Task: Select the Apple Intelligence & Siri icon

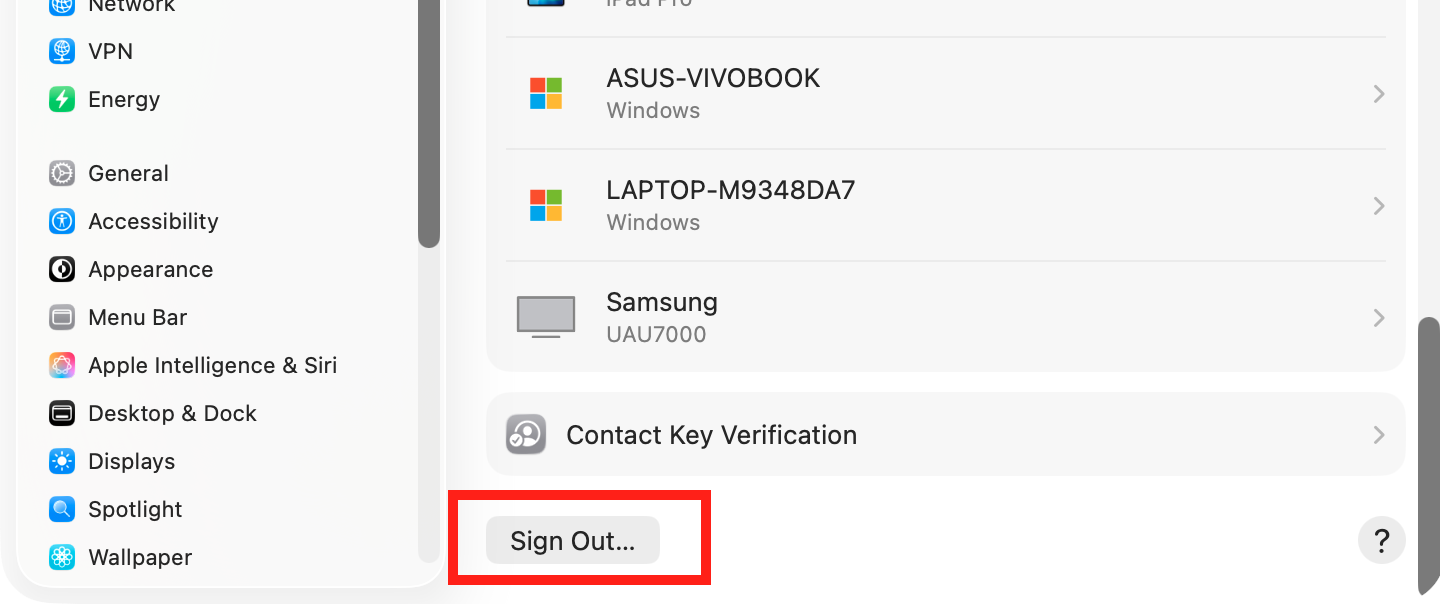Action: [x=61, y=365]
